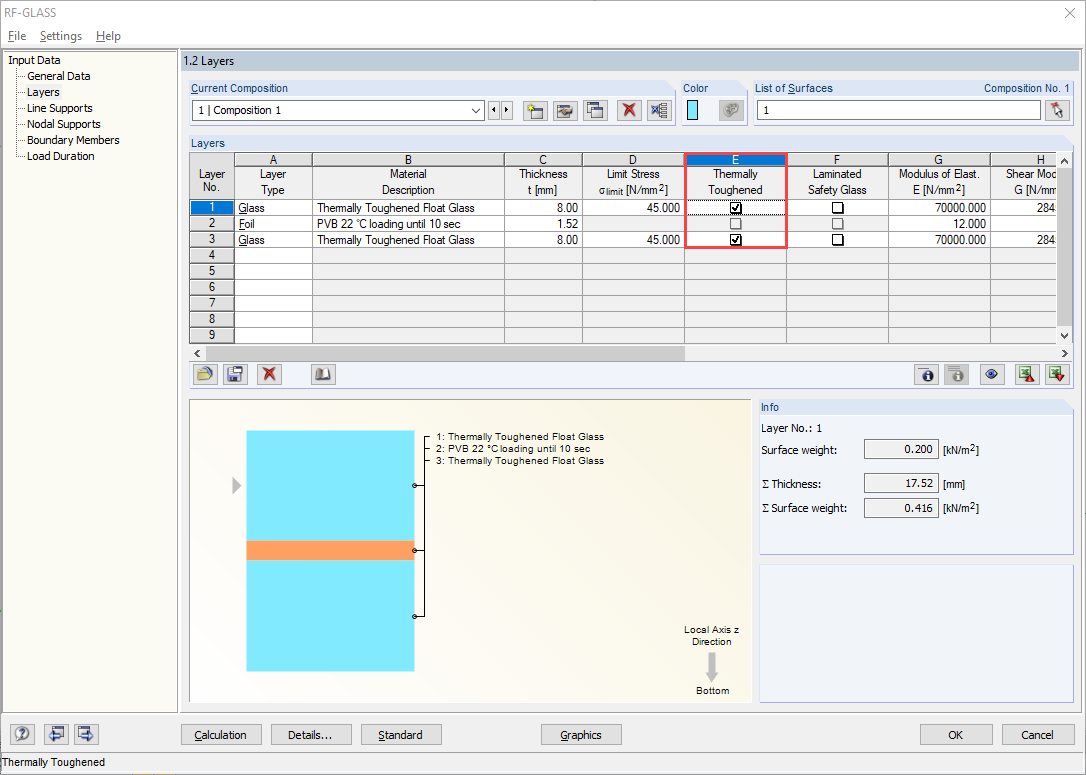Image resolution: width=1086 pixels, height=775 pixels.
Task: Toggle the eye view mode icon
Action: click(x=992, y=375)
